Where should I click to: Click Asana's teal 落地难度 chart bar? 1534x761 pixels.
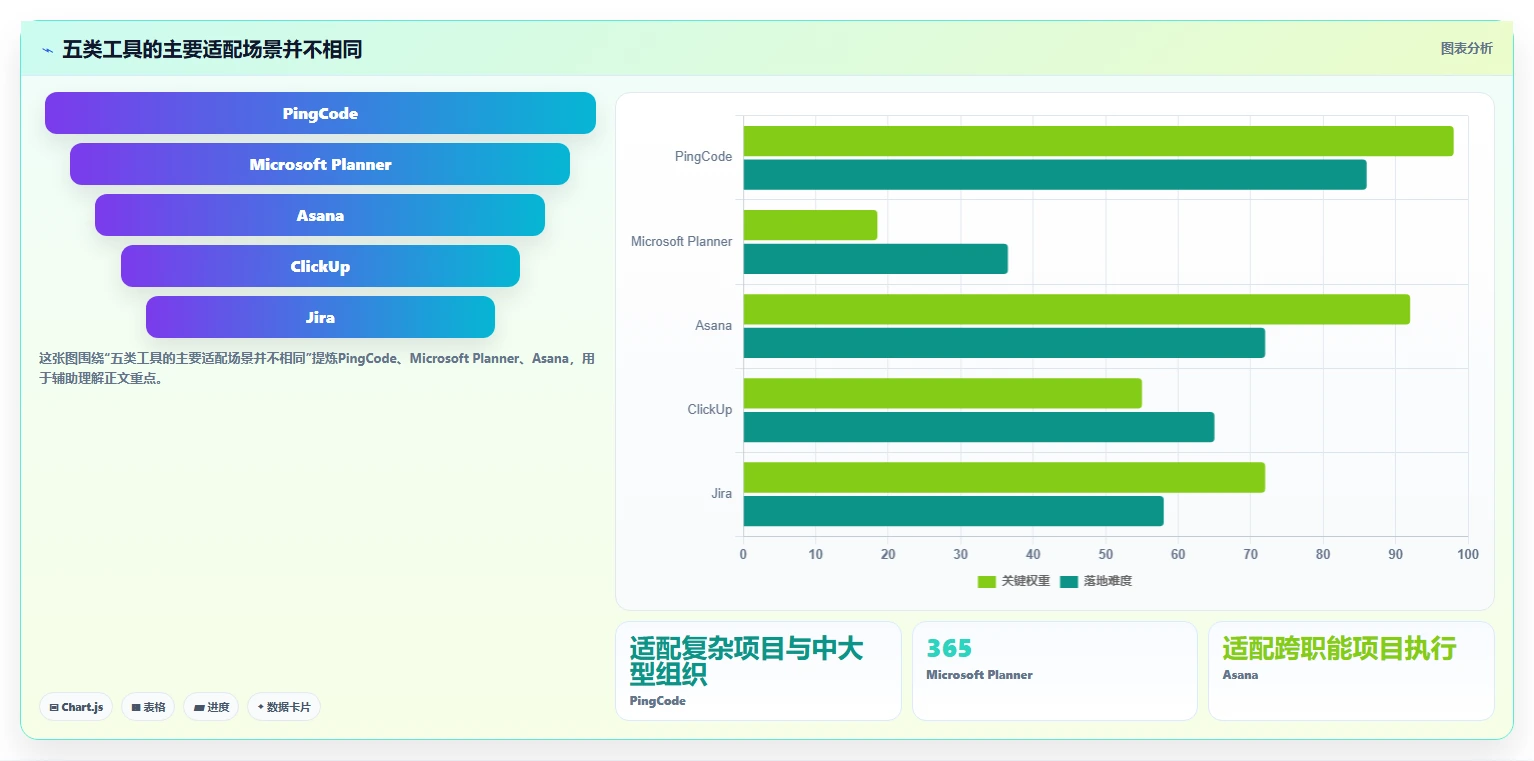[1004, 342]
